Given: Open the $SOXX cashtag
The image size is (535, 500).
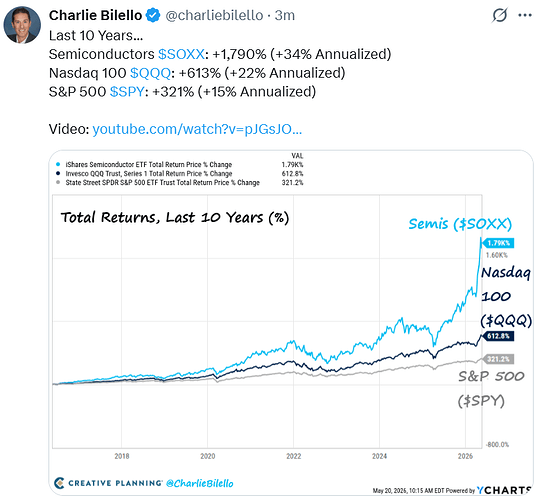Looking at the screenshot, I should [x=181, y=54].
